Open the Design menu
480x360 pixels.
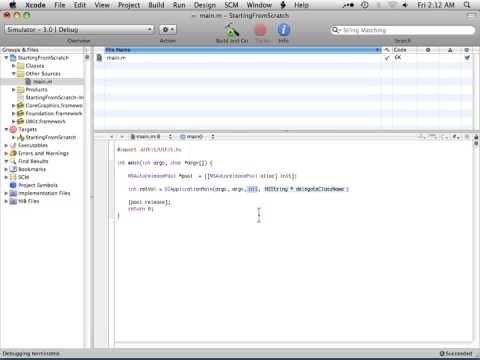205,5
